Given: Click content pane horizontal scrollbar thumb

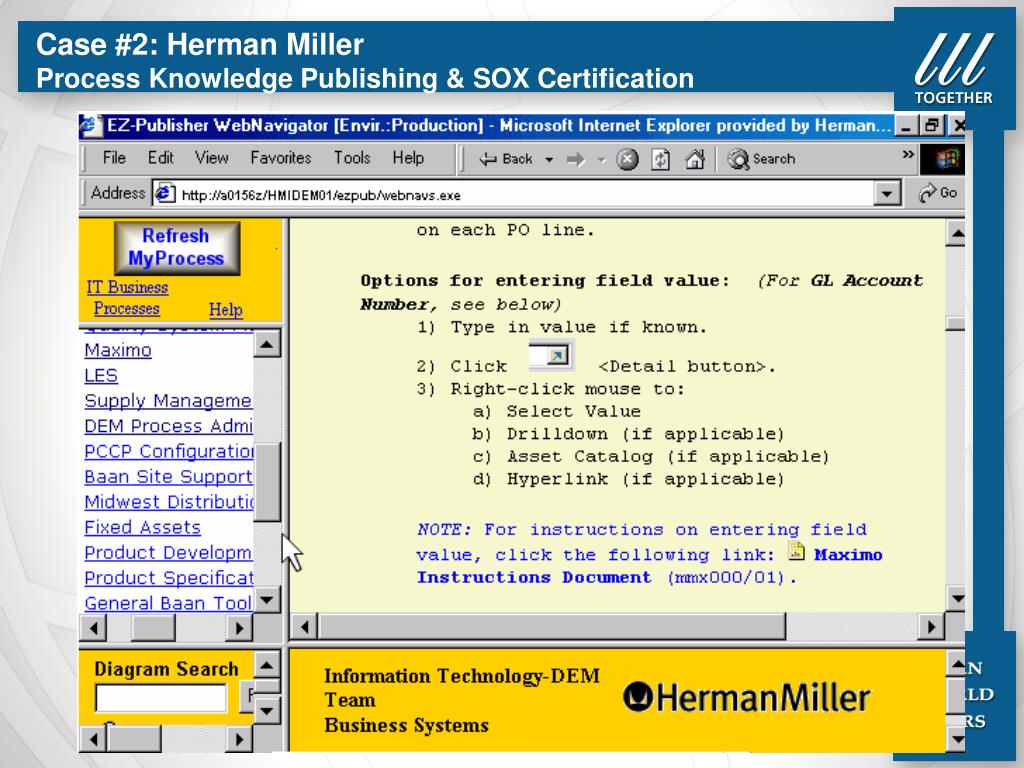Looking at the screenshot, I should [552, 628].
